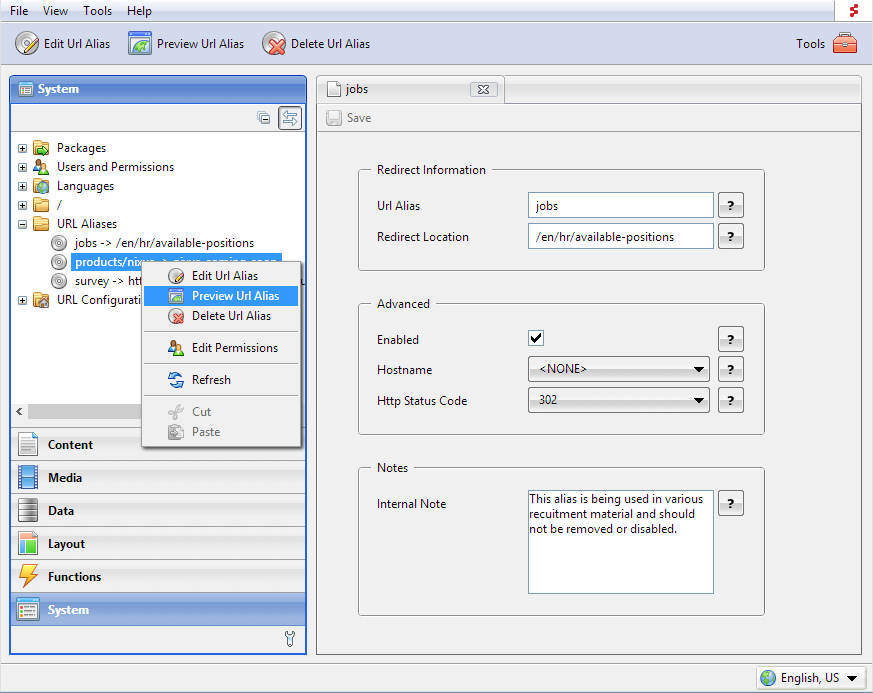
Task: Choose Edit Permissions from the context menu
Action: (x=234, y=348)
